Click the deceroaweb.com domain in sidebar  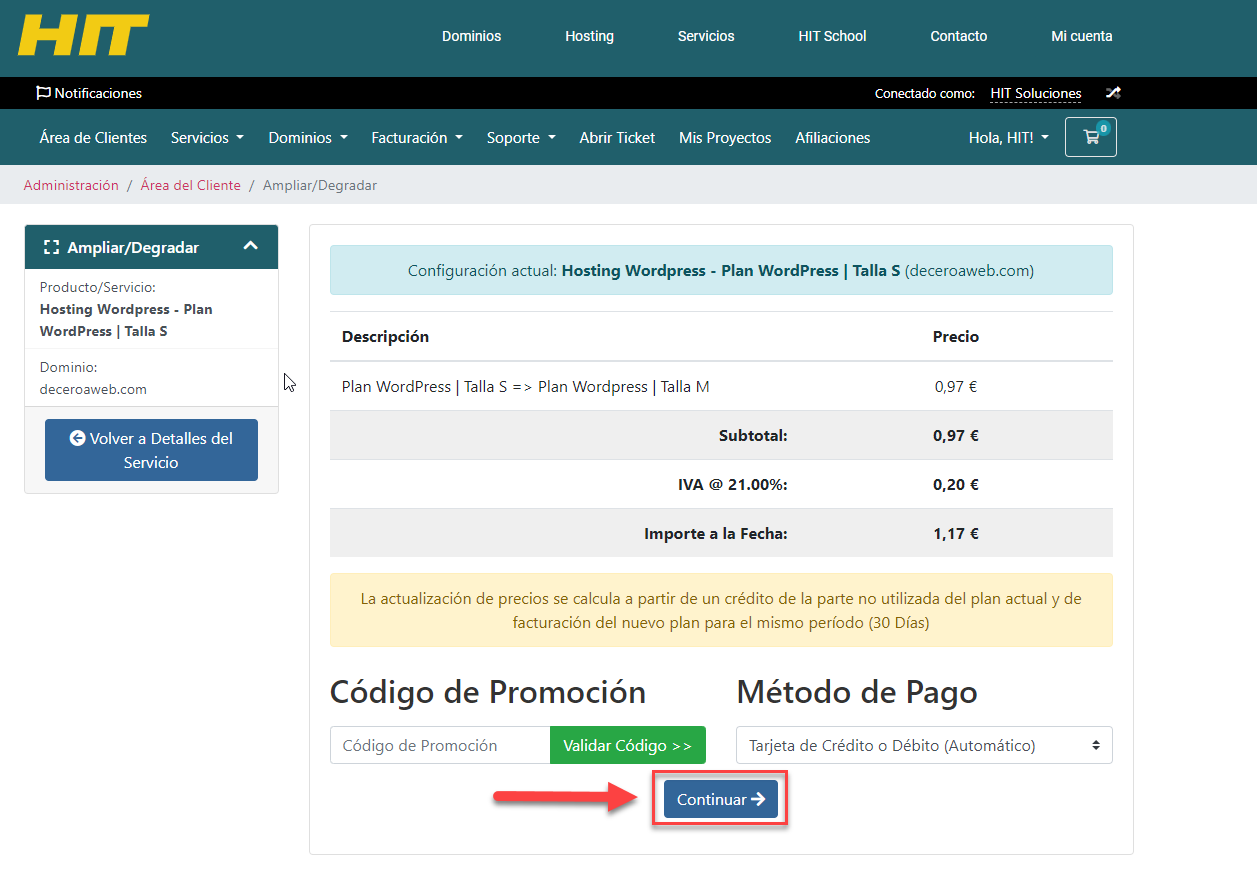(93, 389)
